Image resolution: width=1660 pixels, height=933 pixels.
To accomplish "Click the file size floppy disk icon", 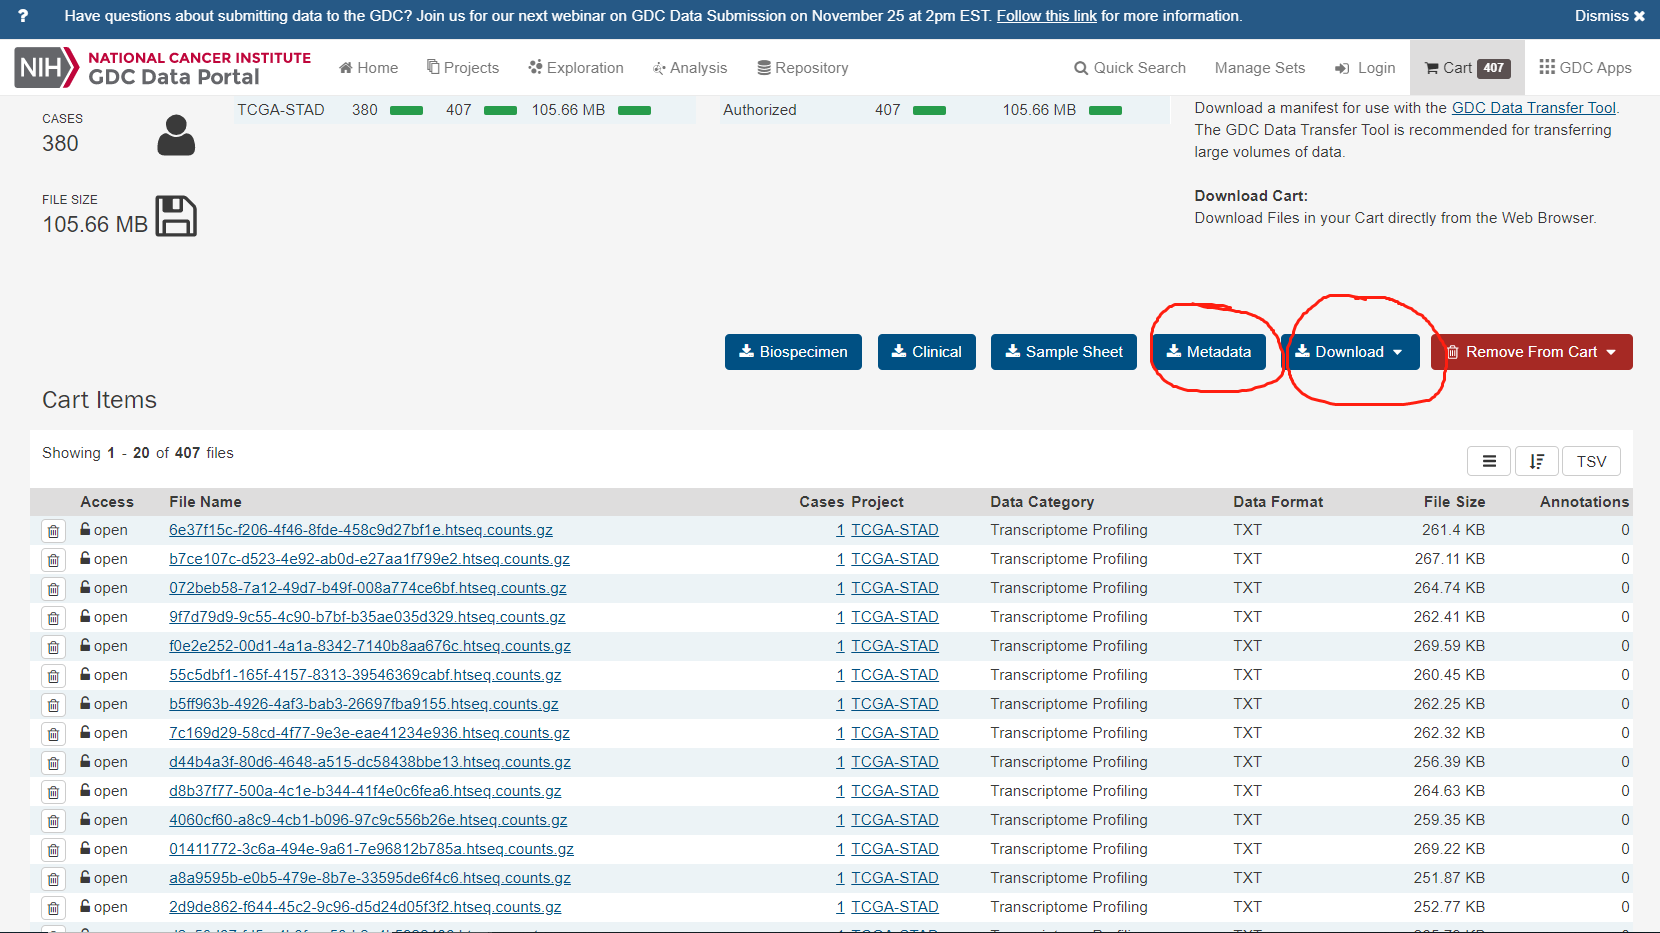I will (x=176, y=216).
